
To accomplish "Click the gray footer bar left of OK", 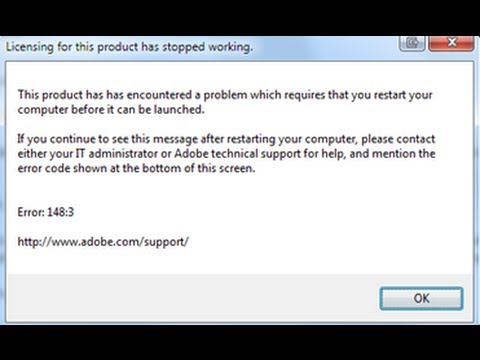I will pyautogui.click(x=193, y=298).
